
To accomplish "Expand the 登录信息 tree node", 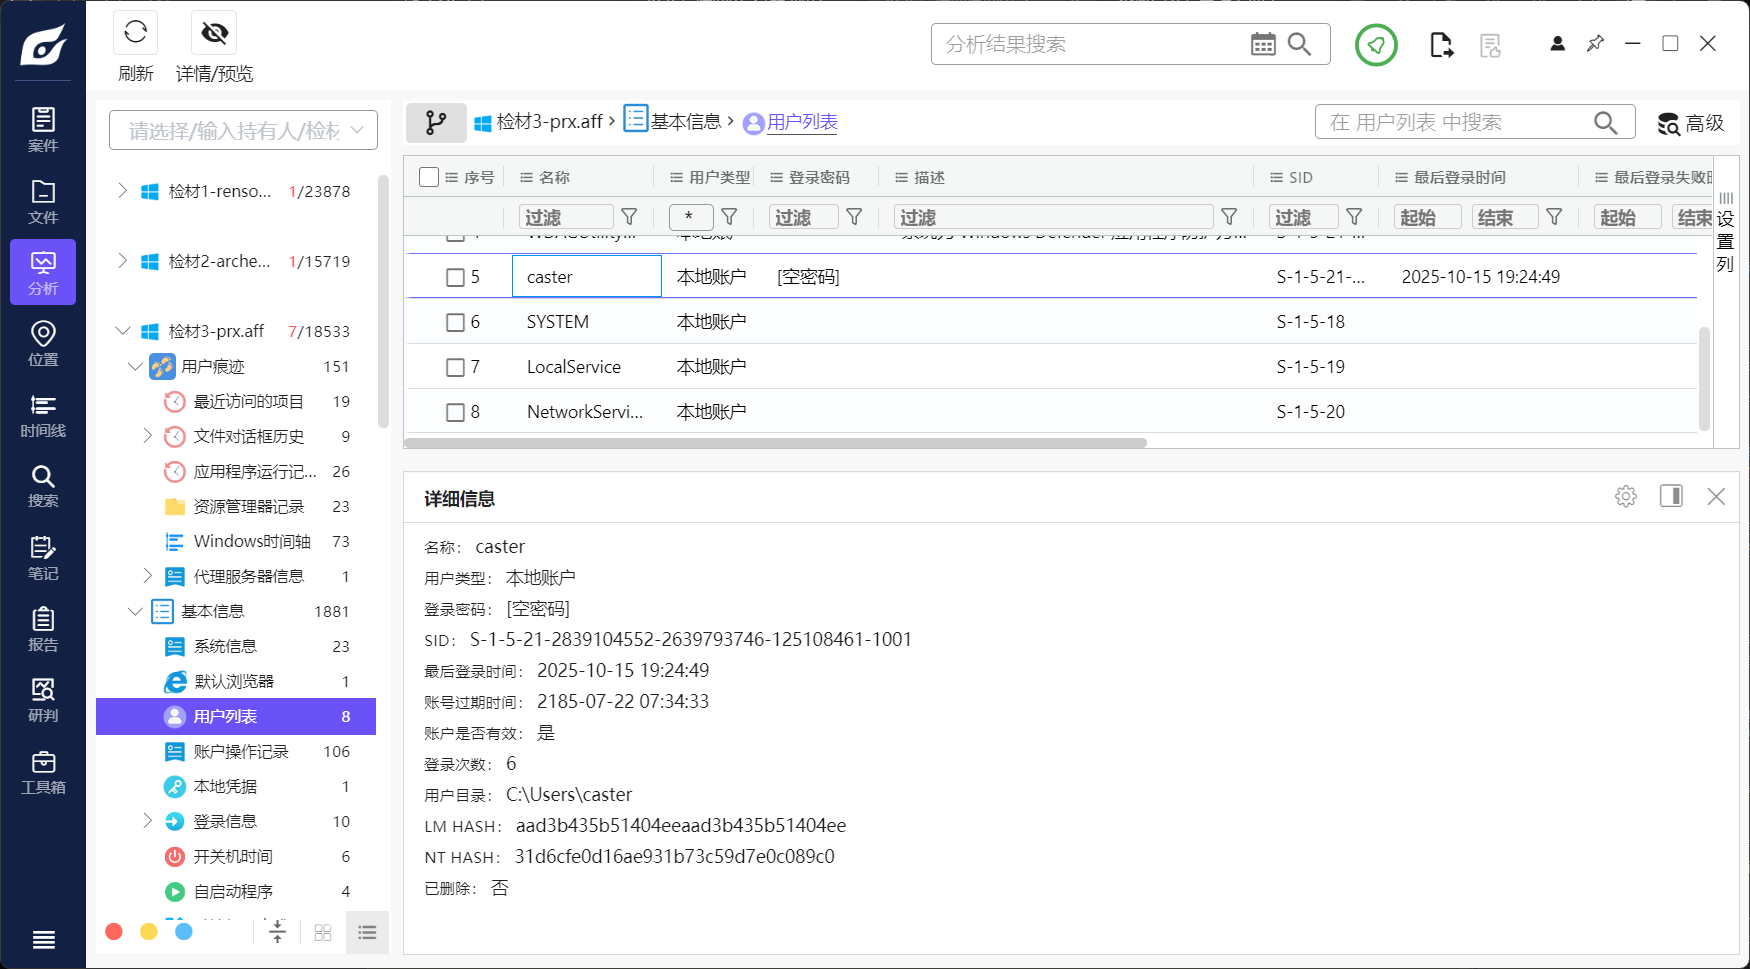I will pyautogui.click(x=148, y=821).
